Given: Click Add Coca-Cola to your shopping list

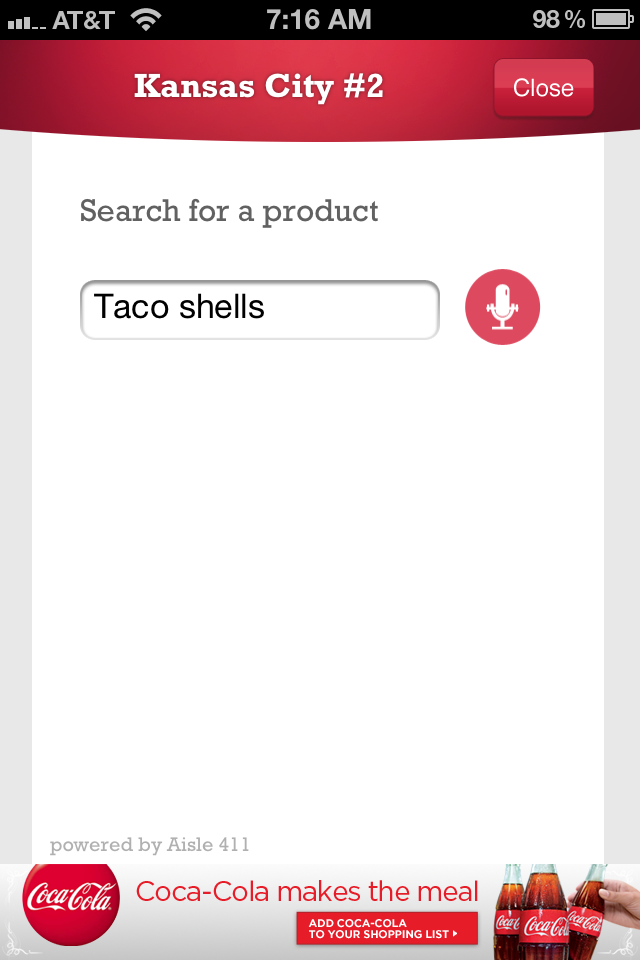Looking at the screenshot, I should (387, 928).
